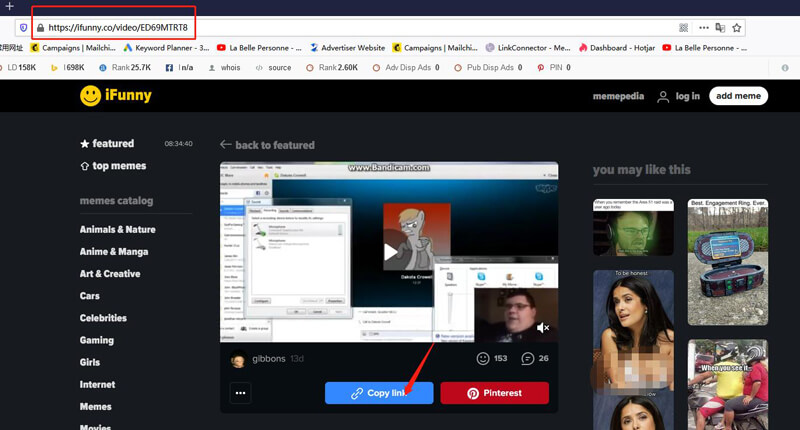Open Internet category

[x=97, y=385]
